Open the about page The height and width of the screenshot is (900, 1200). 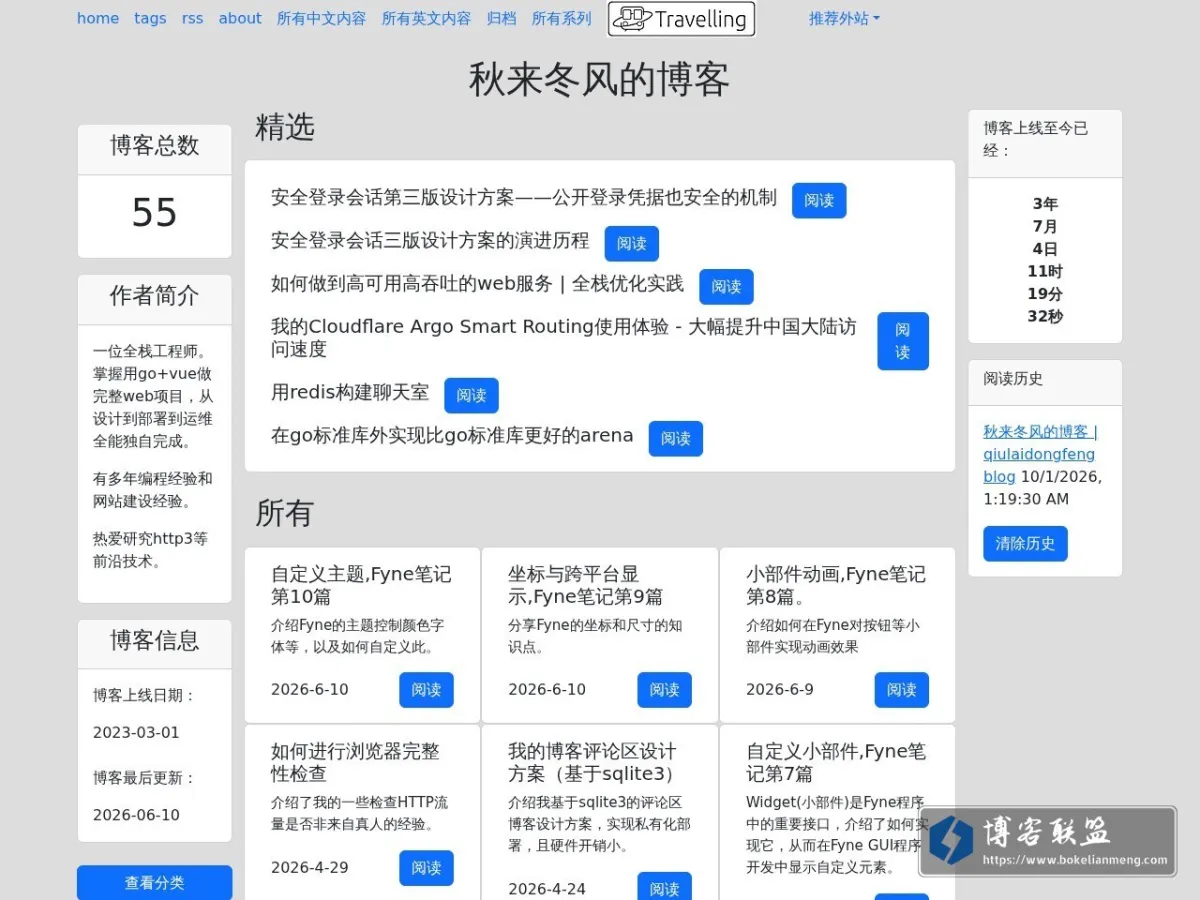(x=240, y=18)
